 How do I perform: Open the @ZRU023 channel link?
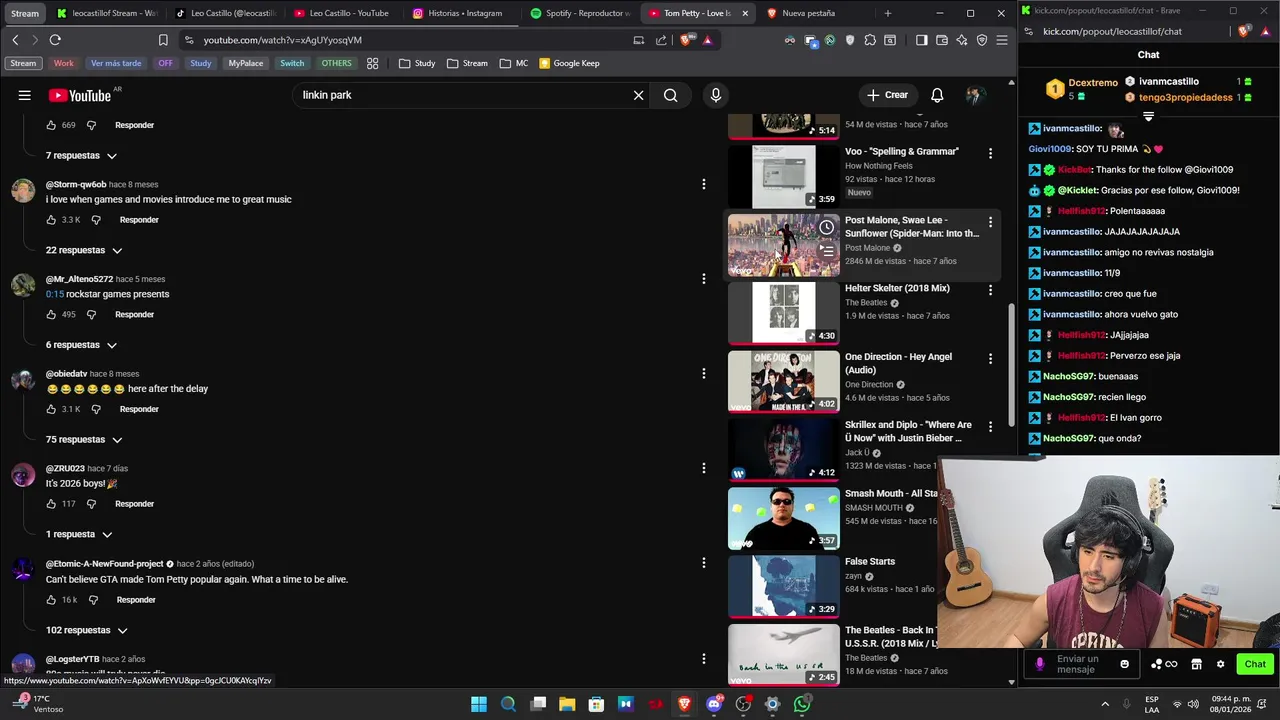tap(65, 468)
